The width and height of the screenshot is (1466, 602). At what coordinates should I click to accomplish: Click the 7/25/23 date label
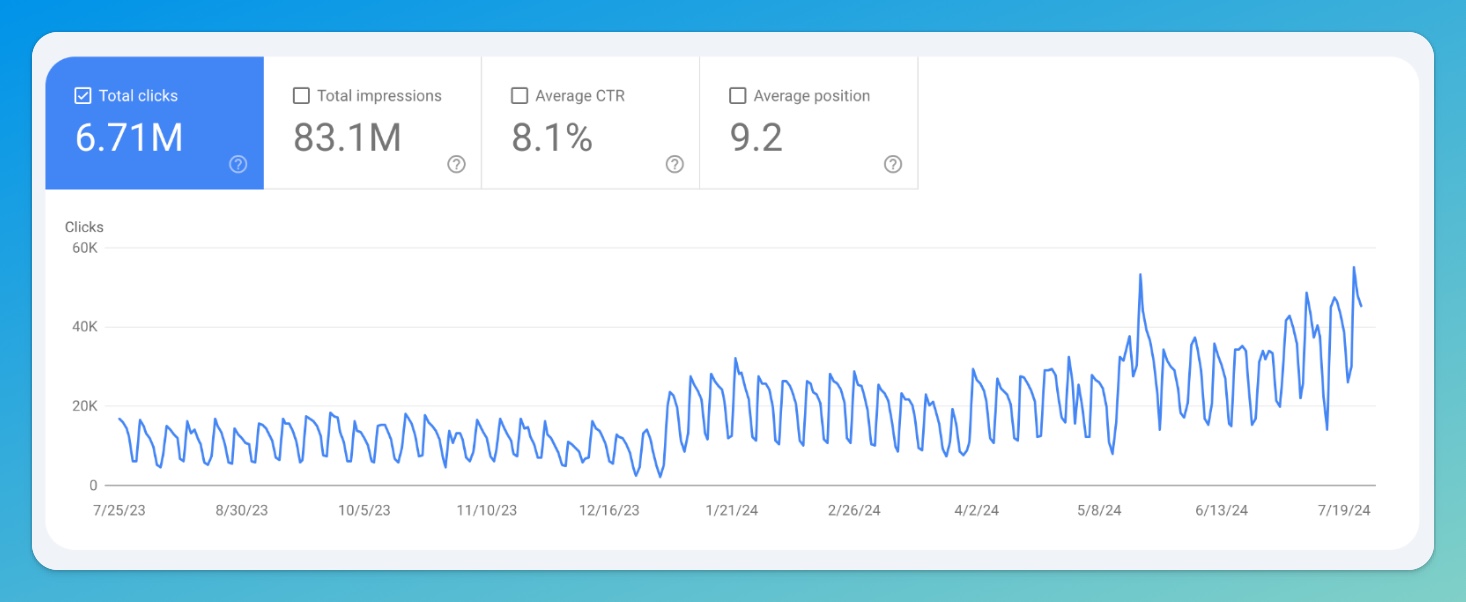118,510
